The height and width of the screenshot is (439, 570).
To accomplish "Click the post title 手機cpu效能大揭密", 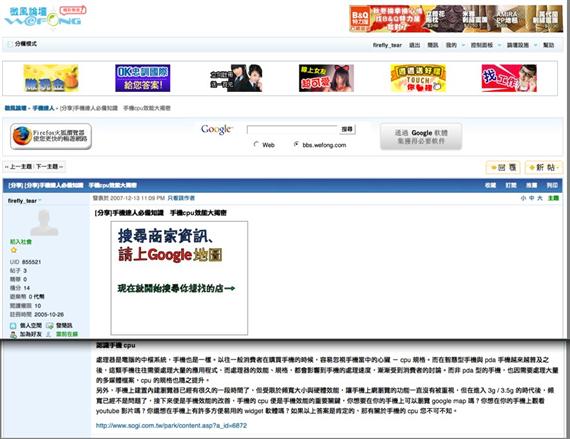I will click(x=198, y=213).
